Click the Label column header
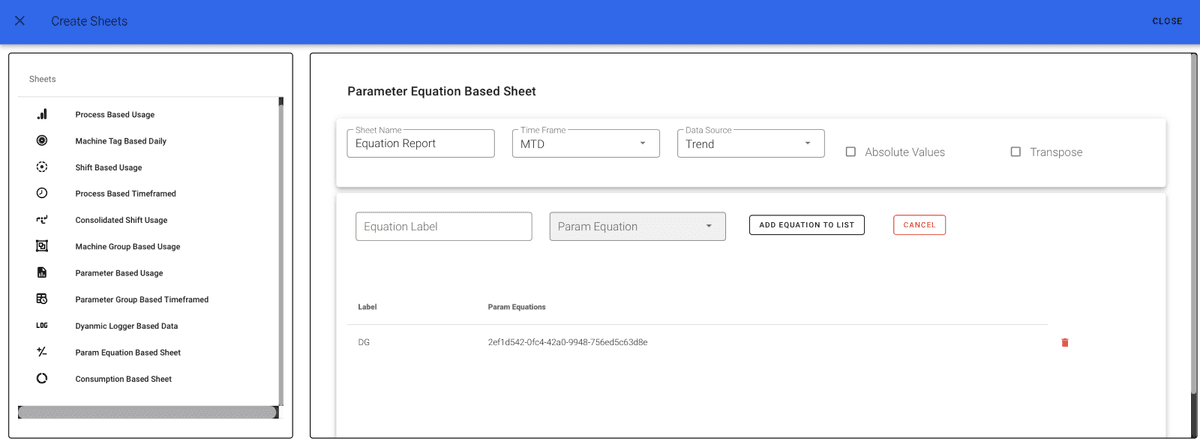 tap(367, 307)
